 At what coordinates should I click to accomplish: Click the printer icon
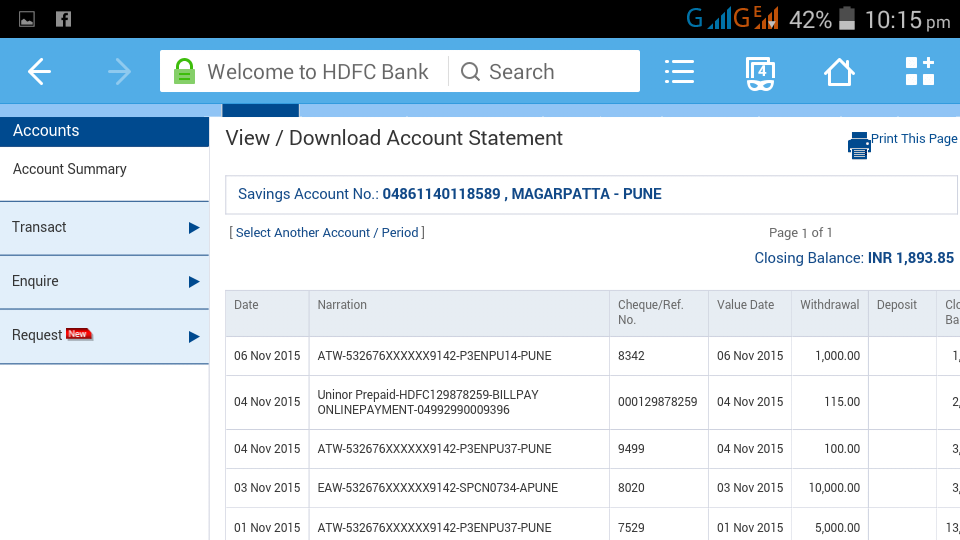[859, 146]
